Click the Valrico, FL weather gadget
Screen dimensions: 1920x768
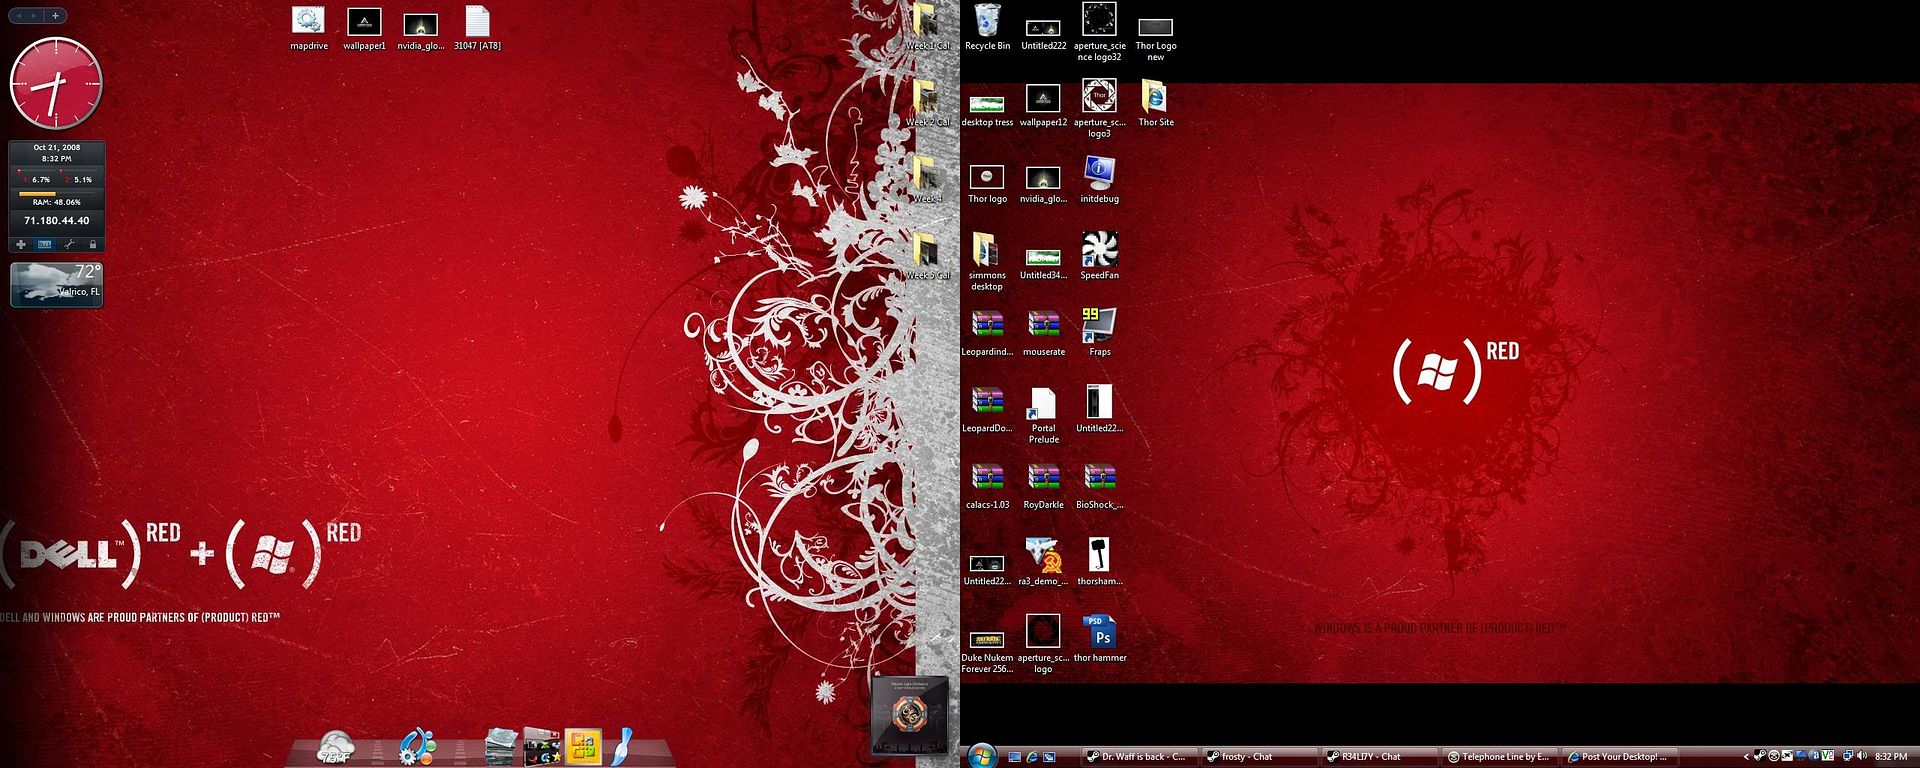tap(57, 284)
